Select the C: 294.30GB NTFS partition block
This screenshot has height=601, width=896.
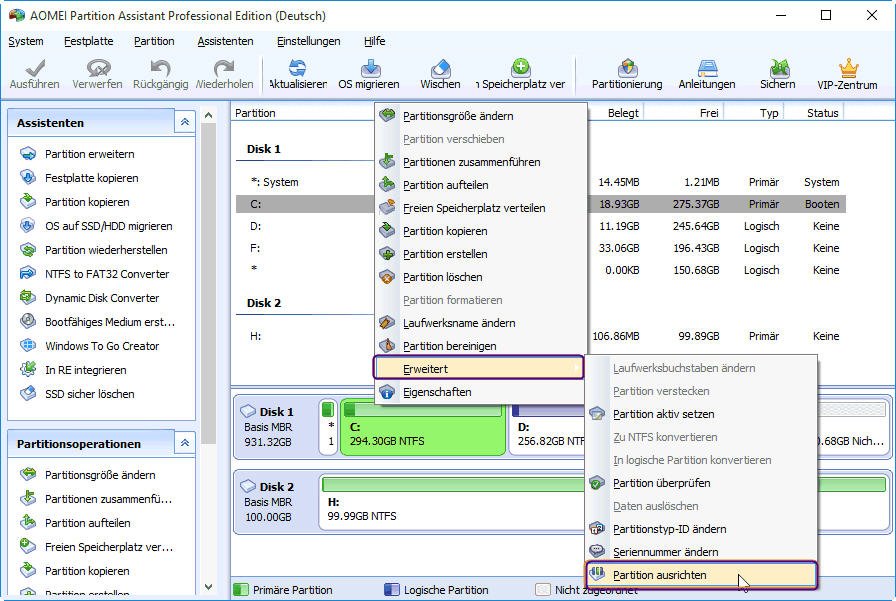click(423, 427)
